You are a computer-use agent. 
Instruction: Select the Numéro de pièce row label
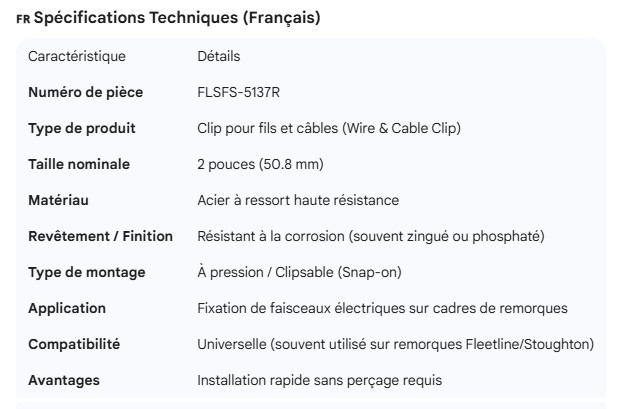(x=86, y=92)
